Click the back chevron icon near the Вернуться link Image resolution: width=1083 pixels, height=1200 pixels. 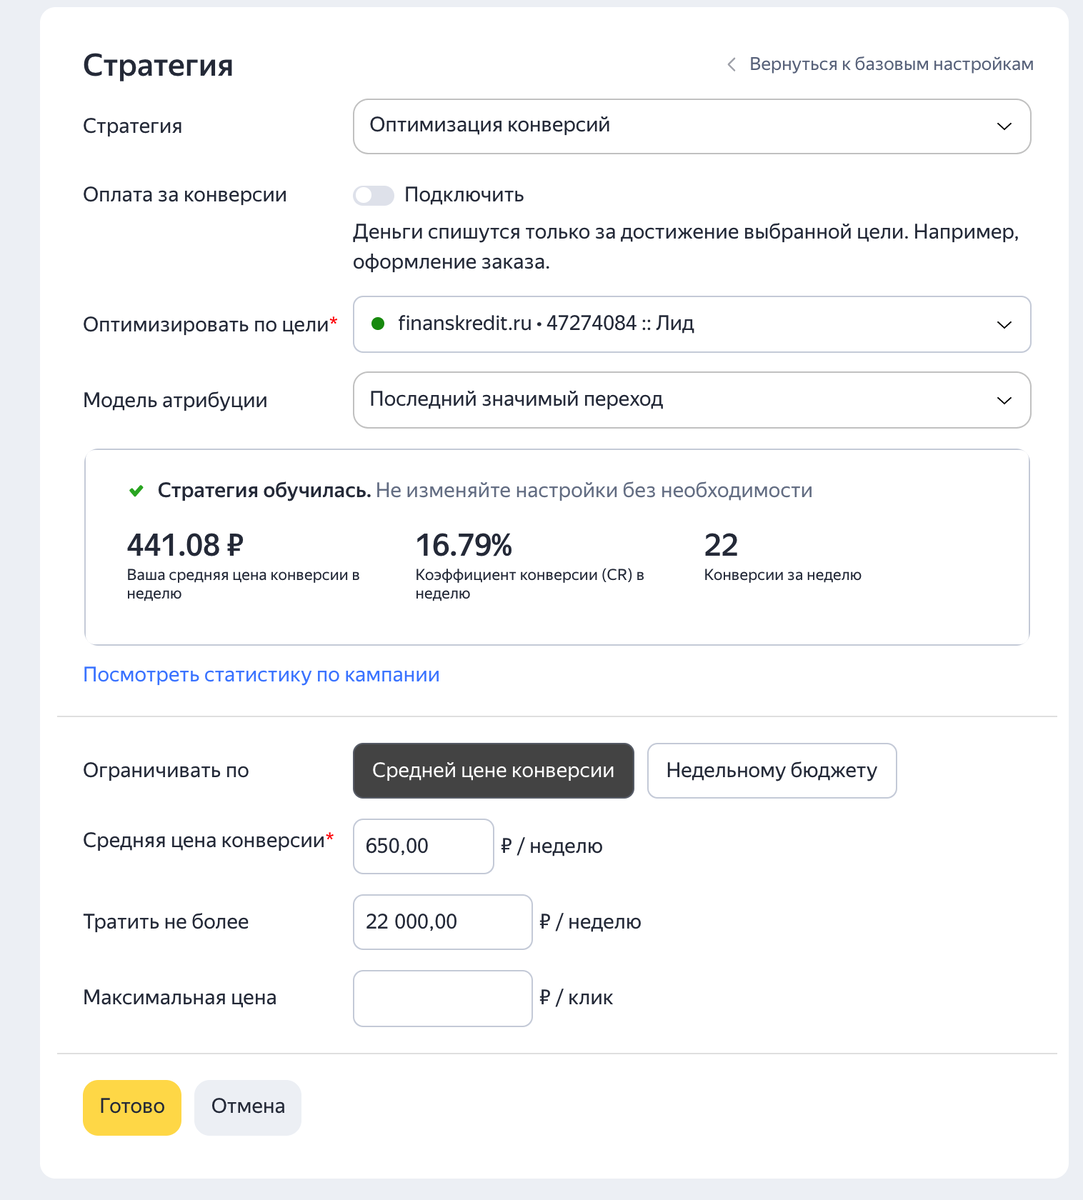point(731,64)
